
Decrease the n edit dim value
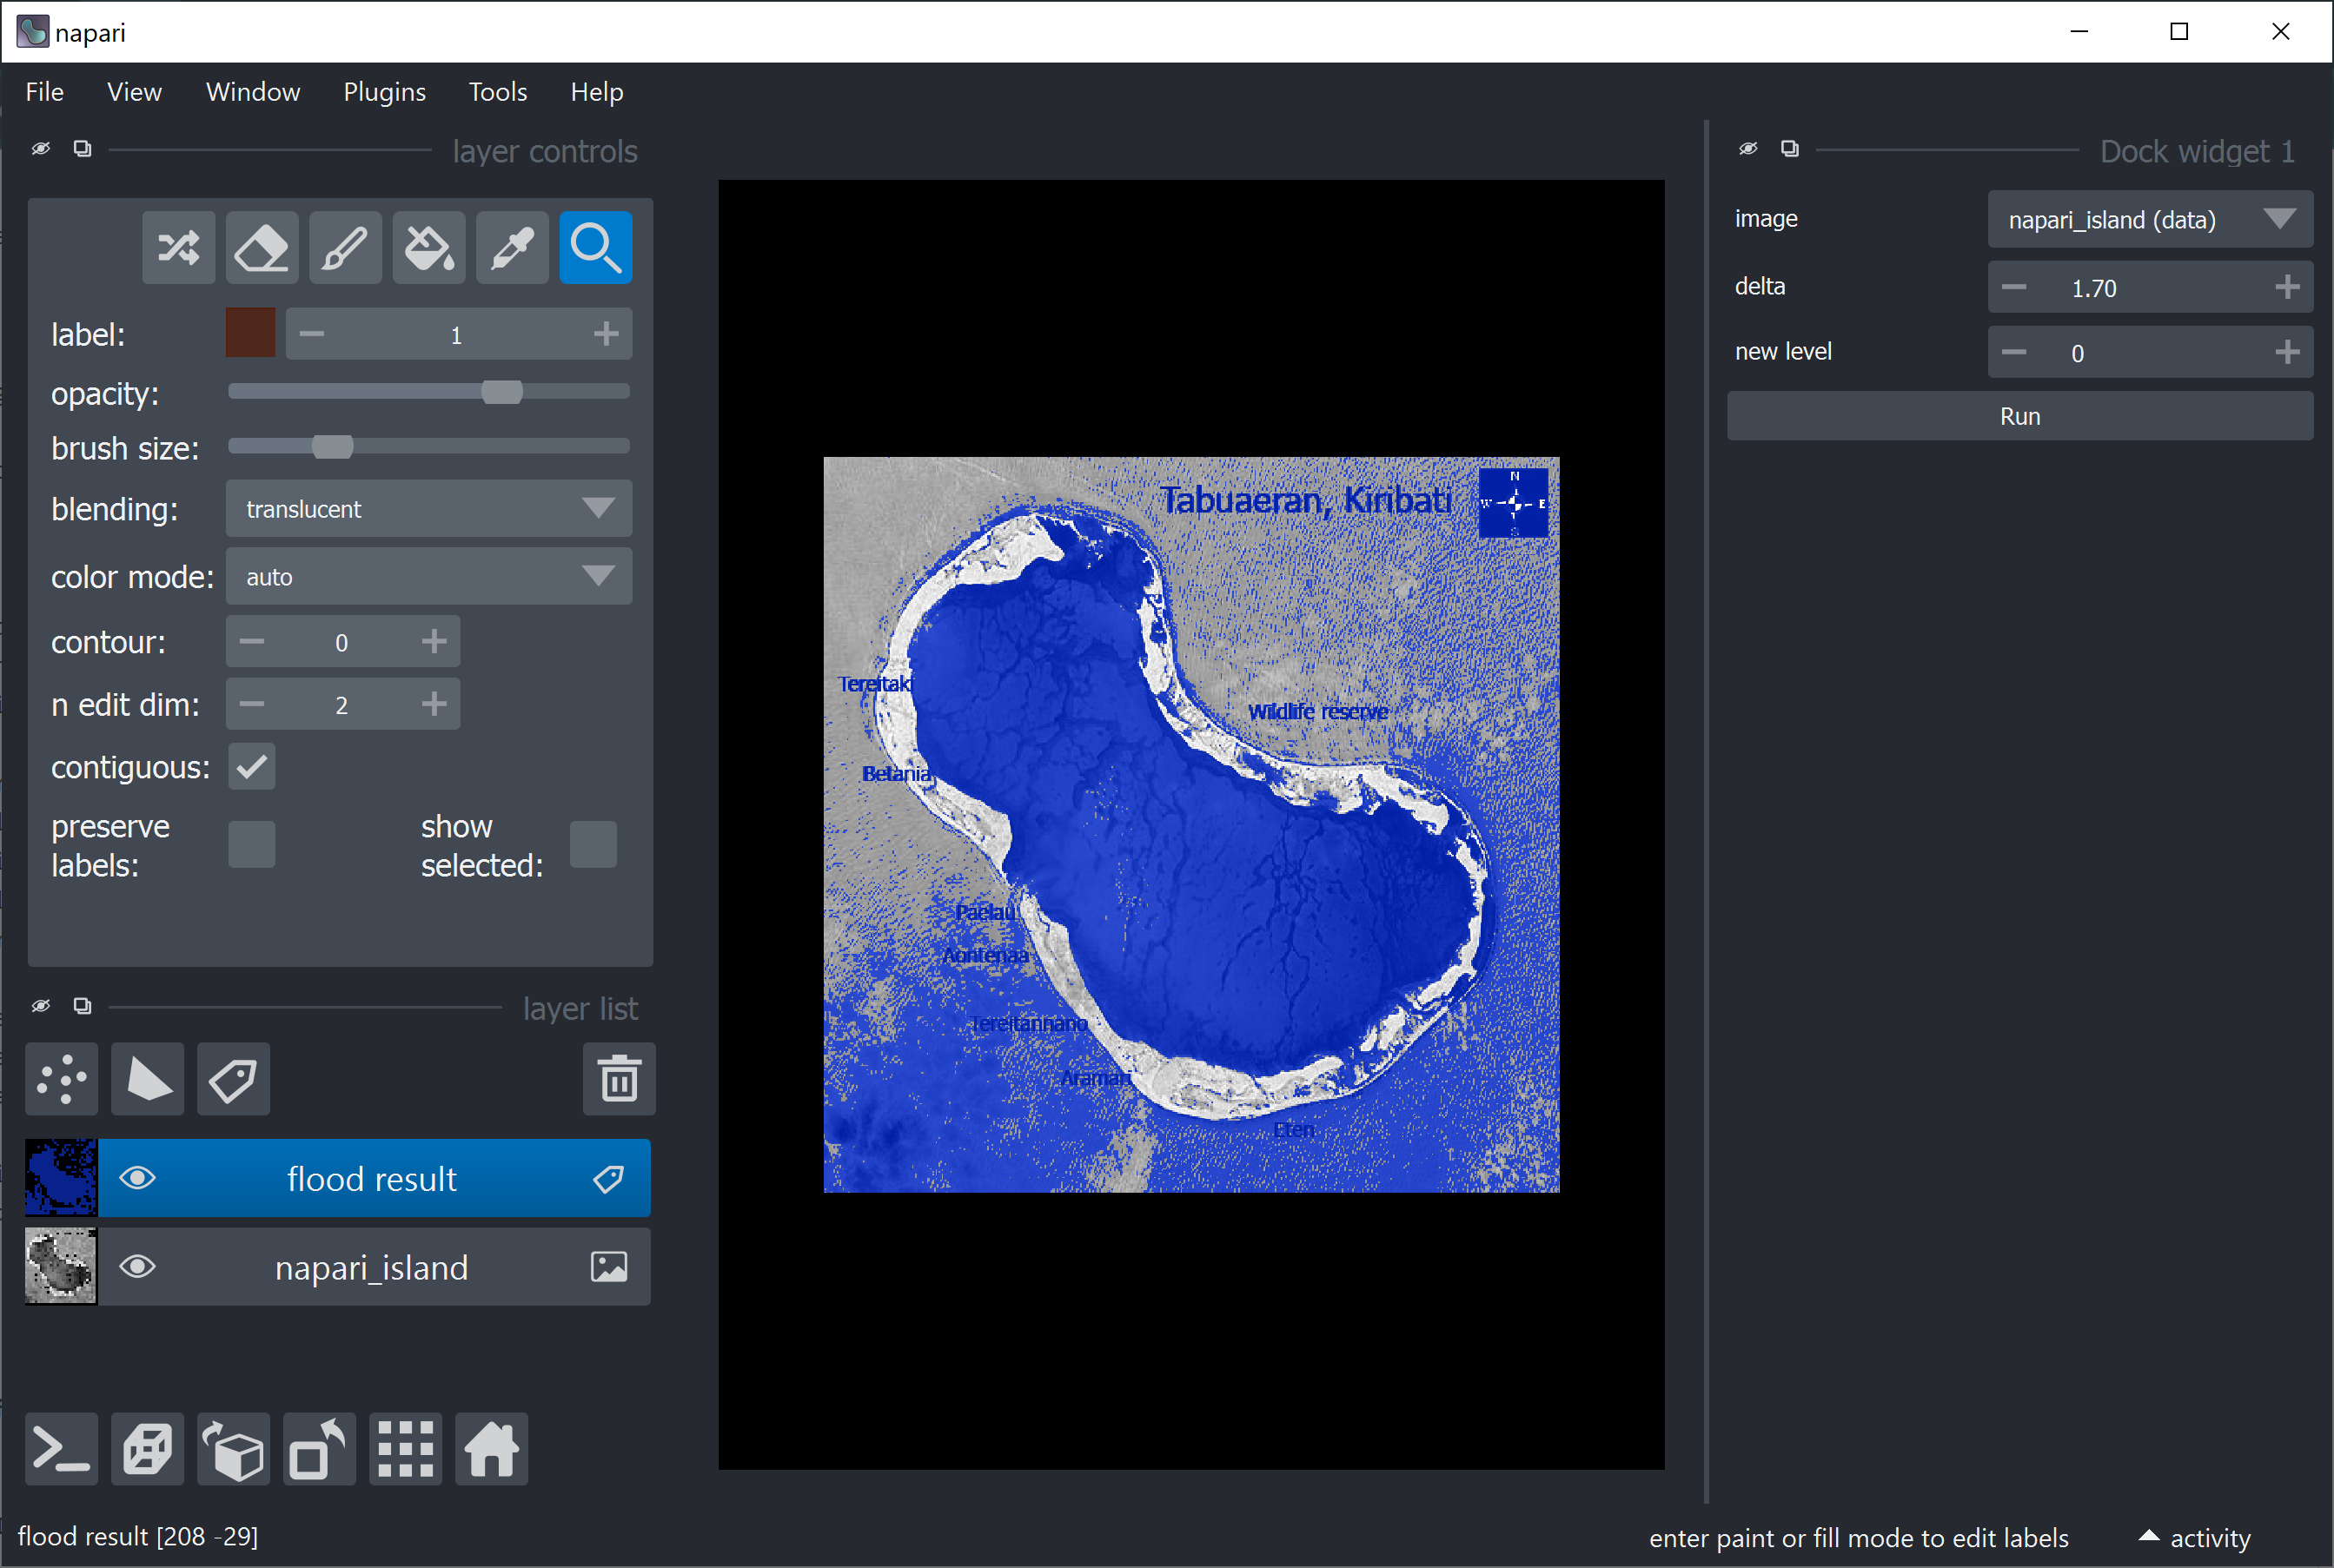coord(252,705)
